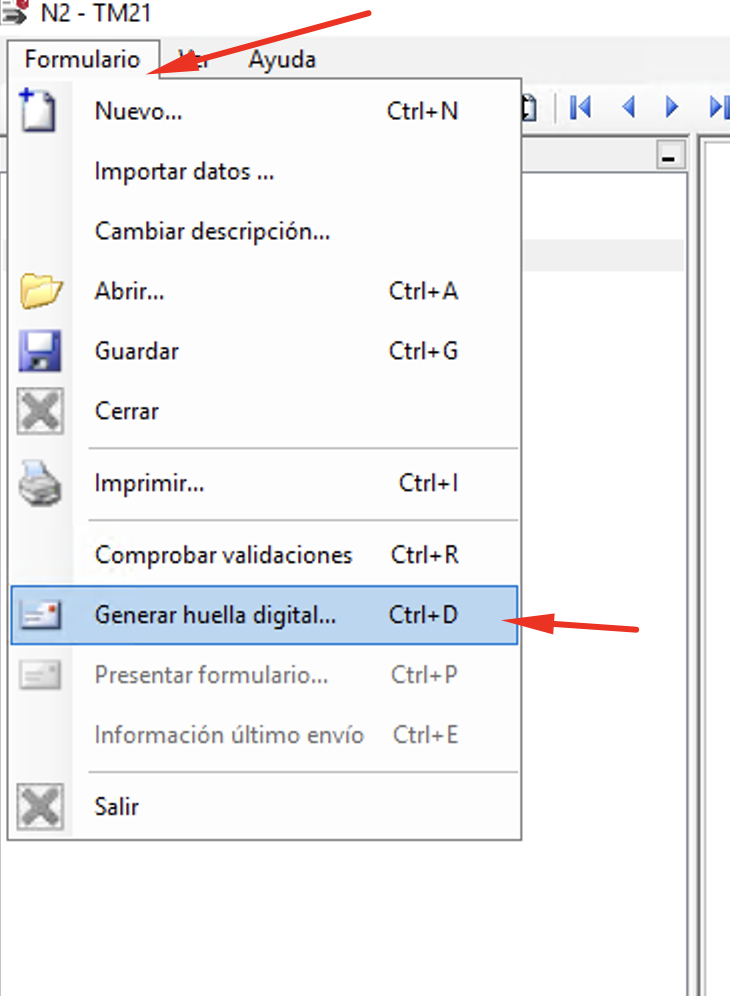The image size is (730, 996).
Task: Go to first record in toolbar
Action: pos(580,107)
